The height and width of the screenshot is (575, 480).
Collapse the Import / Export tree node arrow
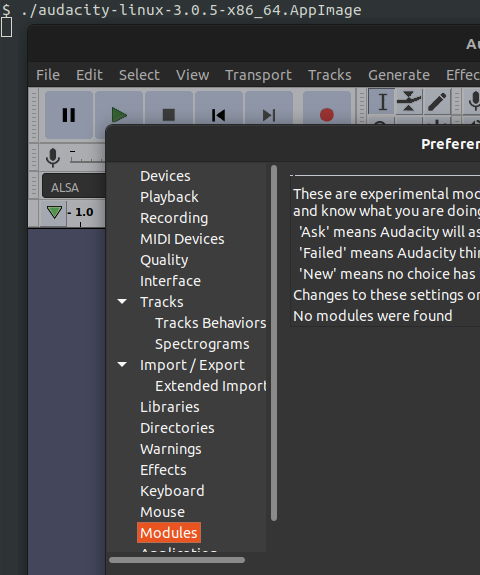pos(122,365)
